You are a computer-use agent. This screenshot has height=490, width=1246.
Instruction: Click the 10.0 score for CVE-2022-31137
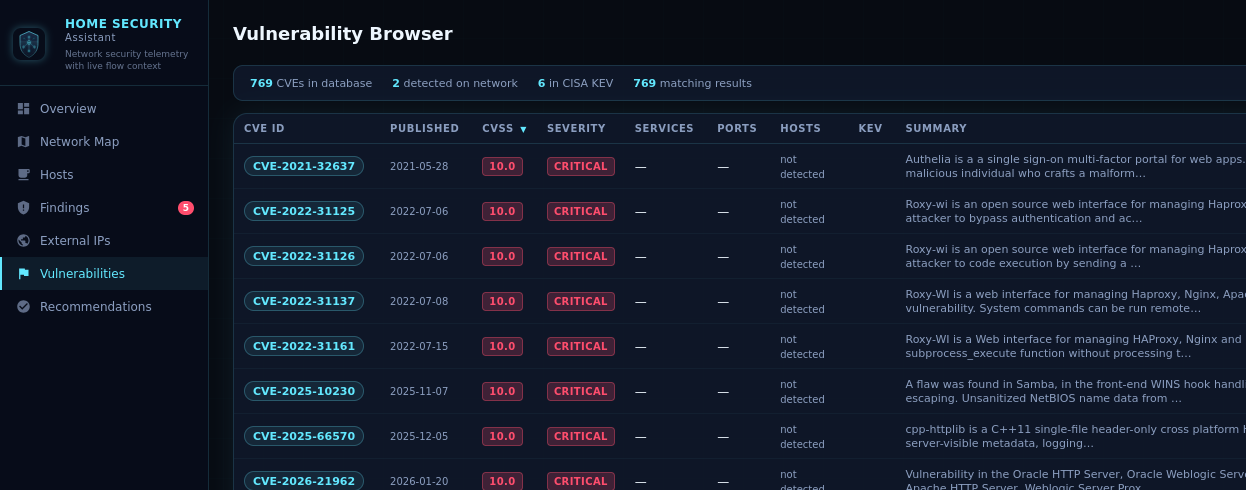[x=502, y=301]
